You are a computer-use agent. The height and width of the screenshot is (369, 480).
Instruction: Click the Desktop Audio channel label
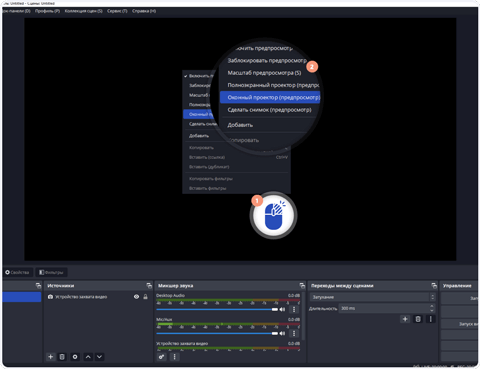[x=170, y=295]
